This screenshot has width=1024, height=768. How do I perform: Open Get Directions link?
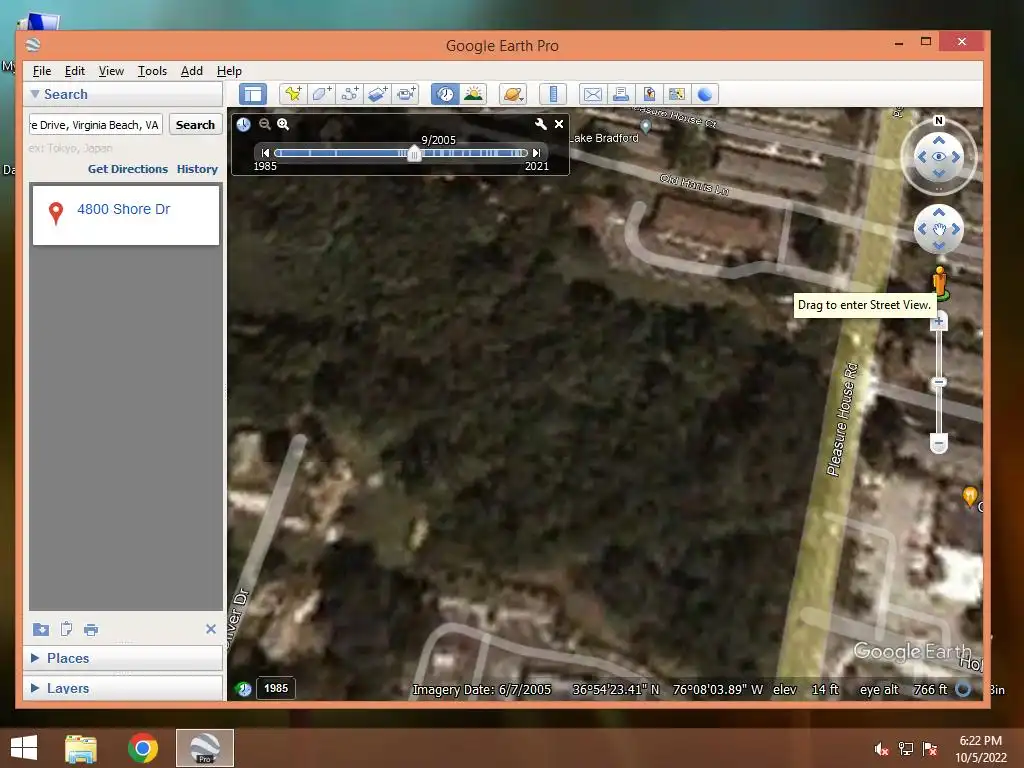128,168
